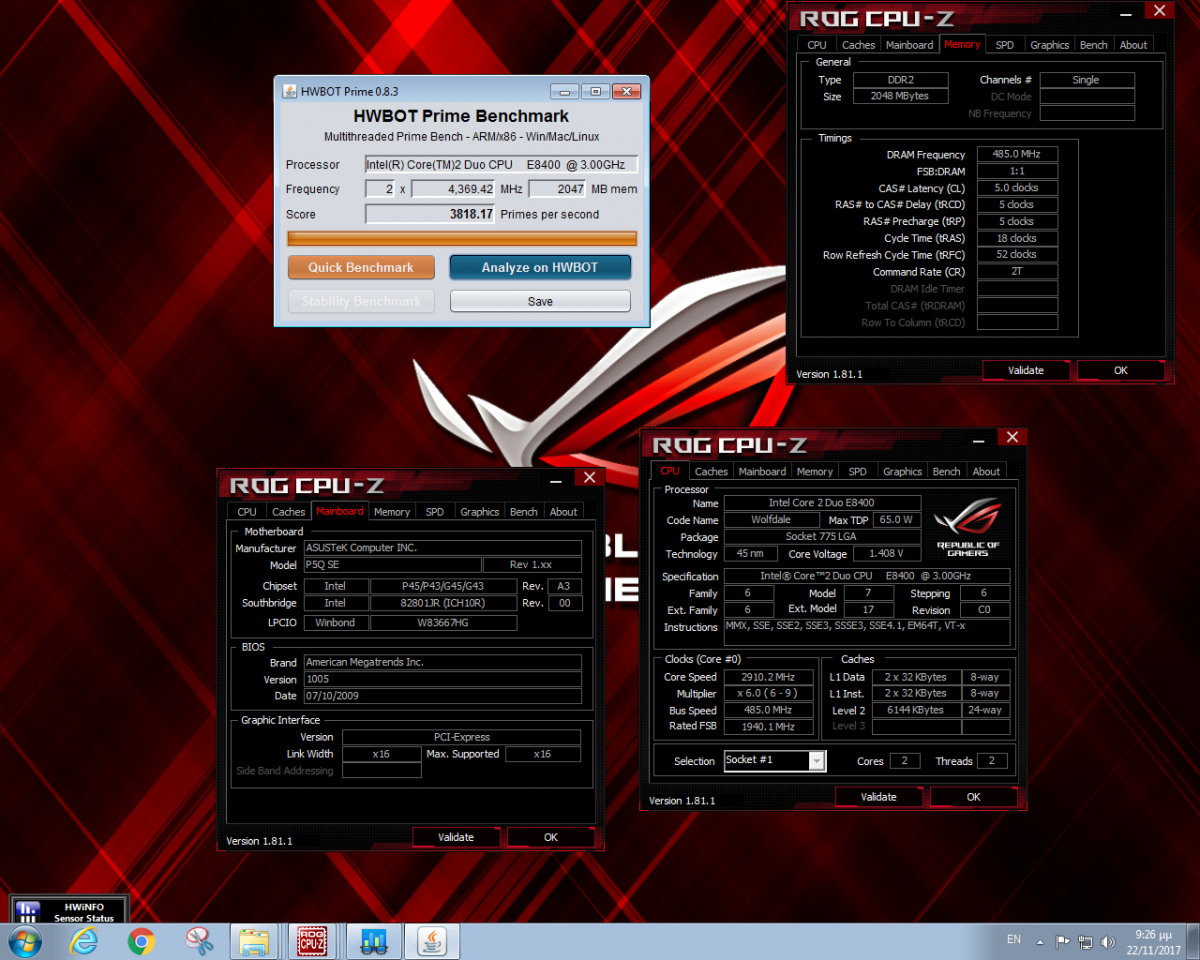The image size is (1200, 960).
Task: Open Graphics tab in bottom-right CPU window
Action: tap(903, 472)
